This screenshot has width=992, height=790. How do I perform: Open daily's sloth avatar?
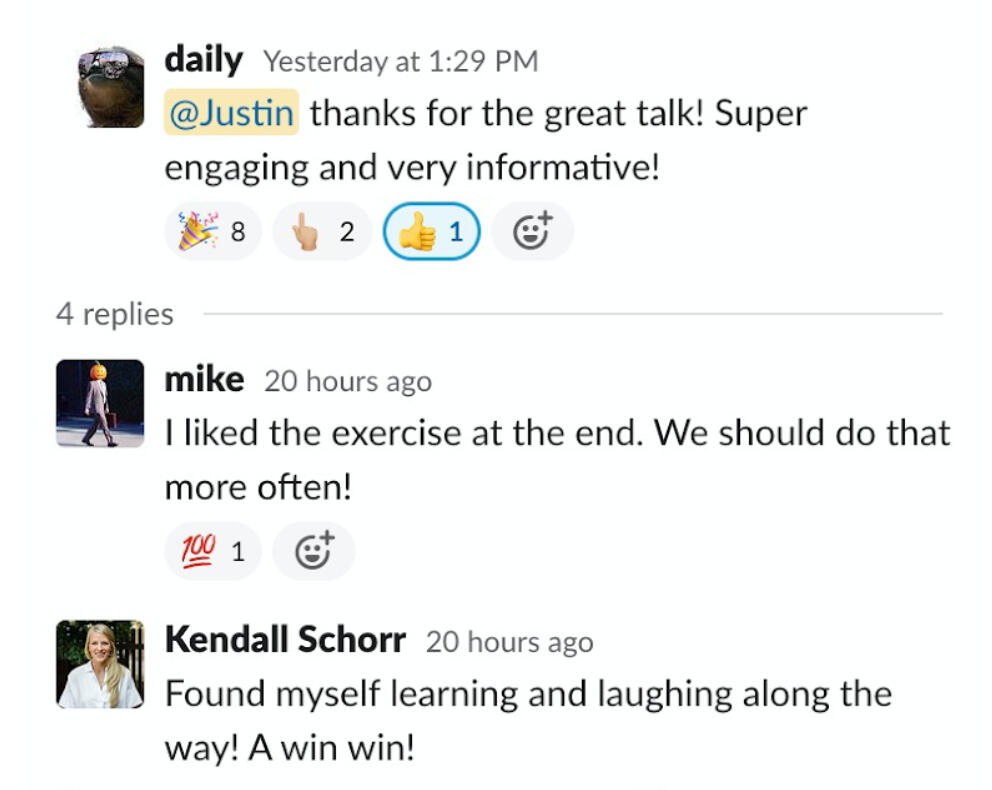111,87
